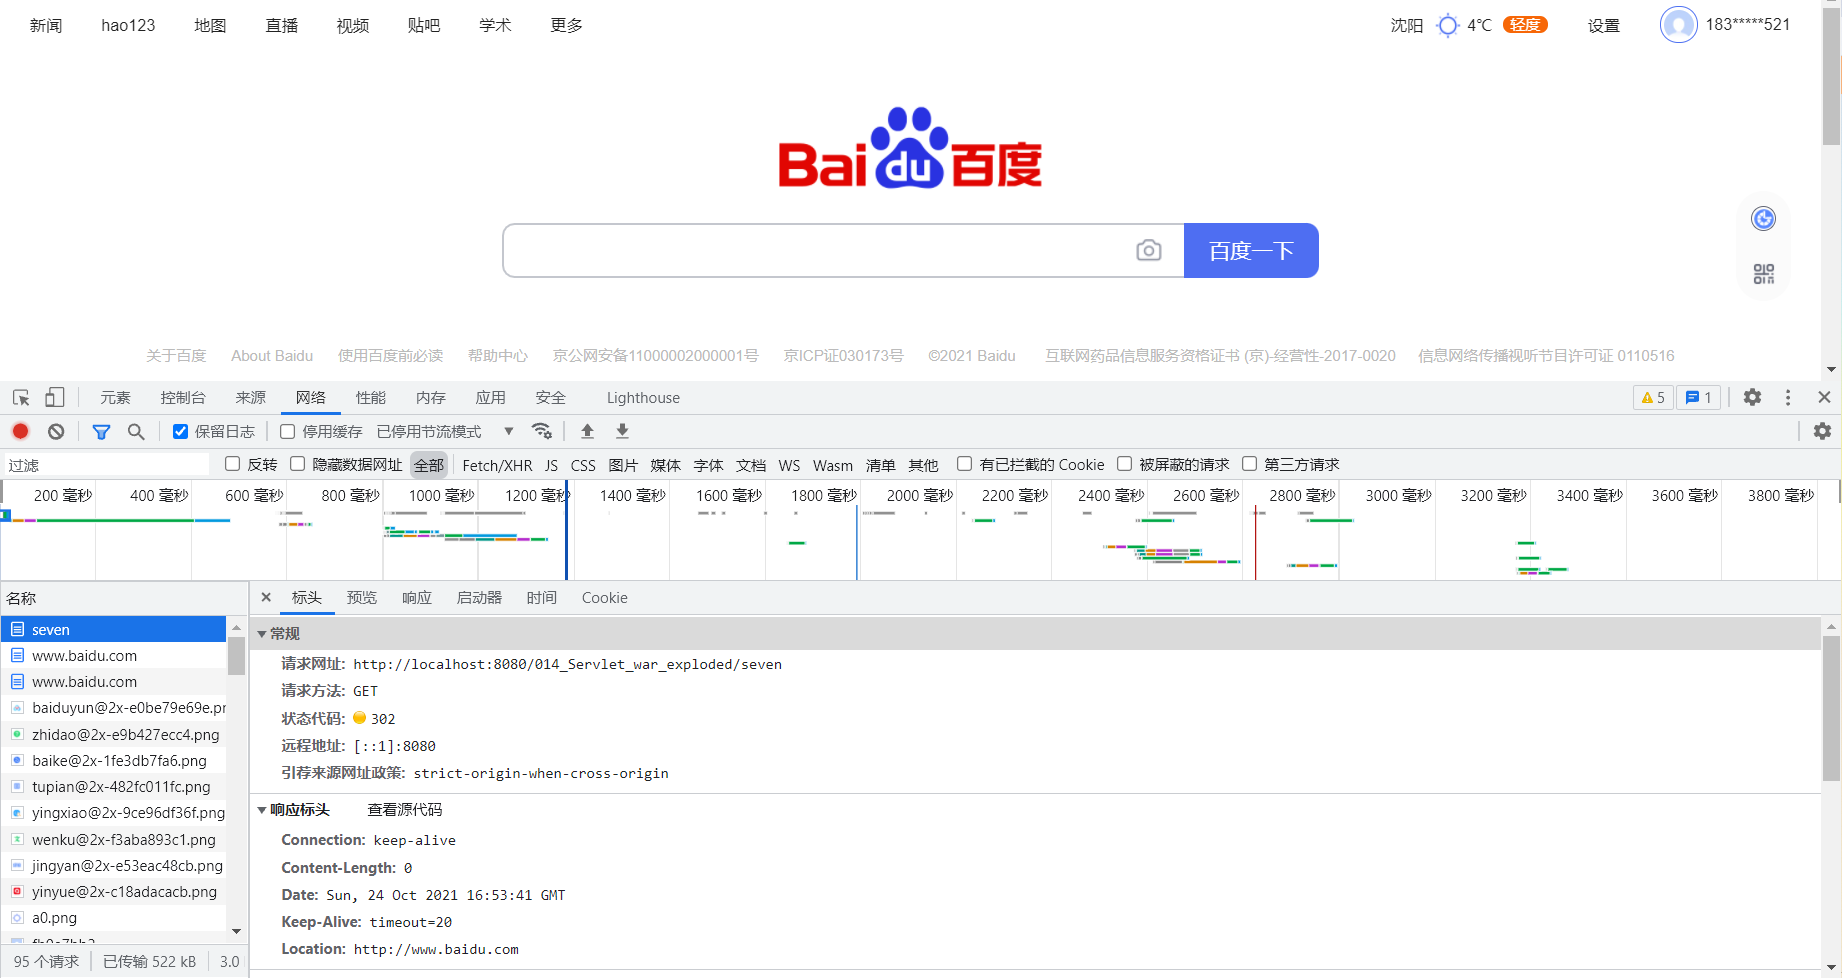Click the blue circular assistant icon
1842x978 pixels.
[x=1764, y=218]
